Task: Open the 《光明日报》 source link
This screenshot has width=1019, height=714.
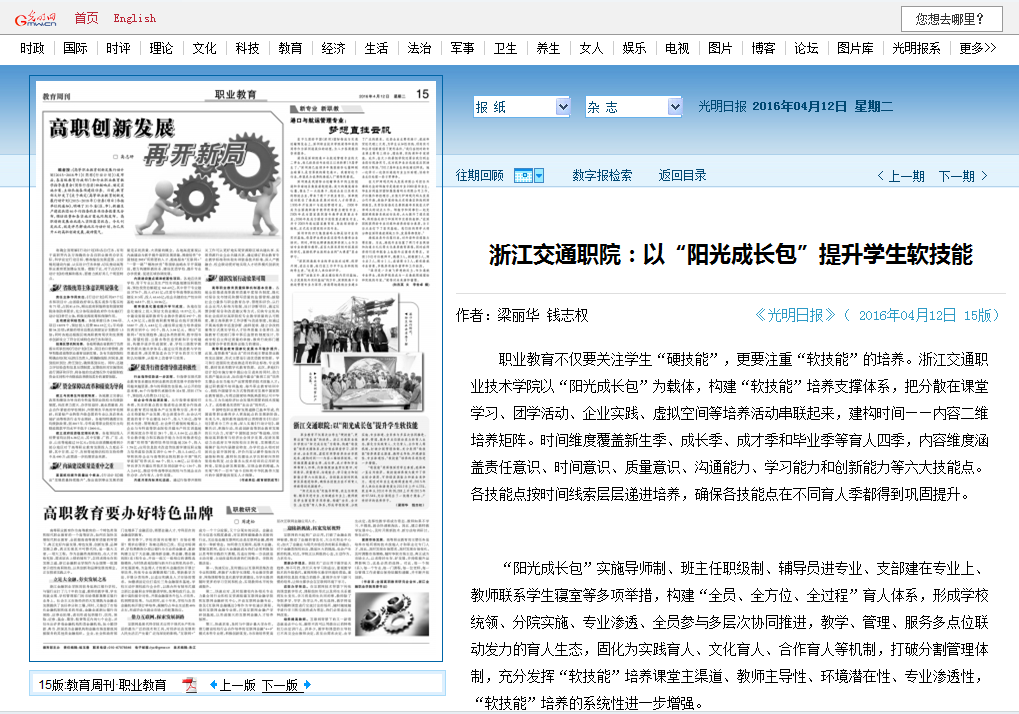Action: coord(795,315)
